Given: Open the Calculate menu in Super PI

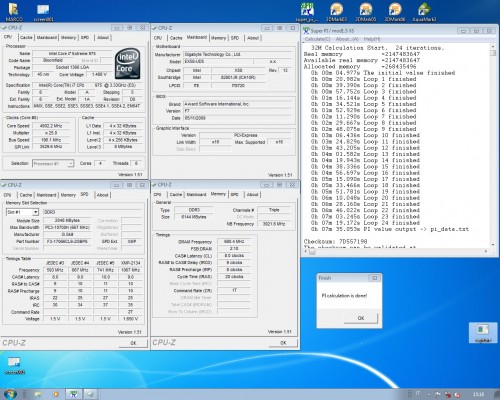Looking at the screenshot, I should [317, 39].
